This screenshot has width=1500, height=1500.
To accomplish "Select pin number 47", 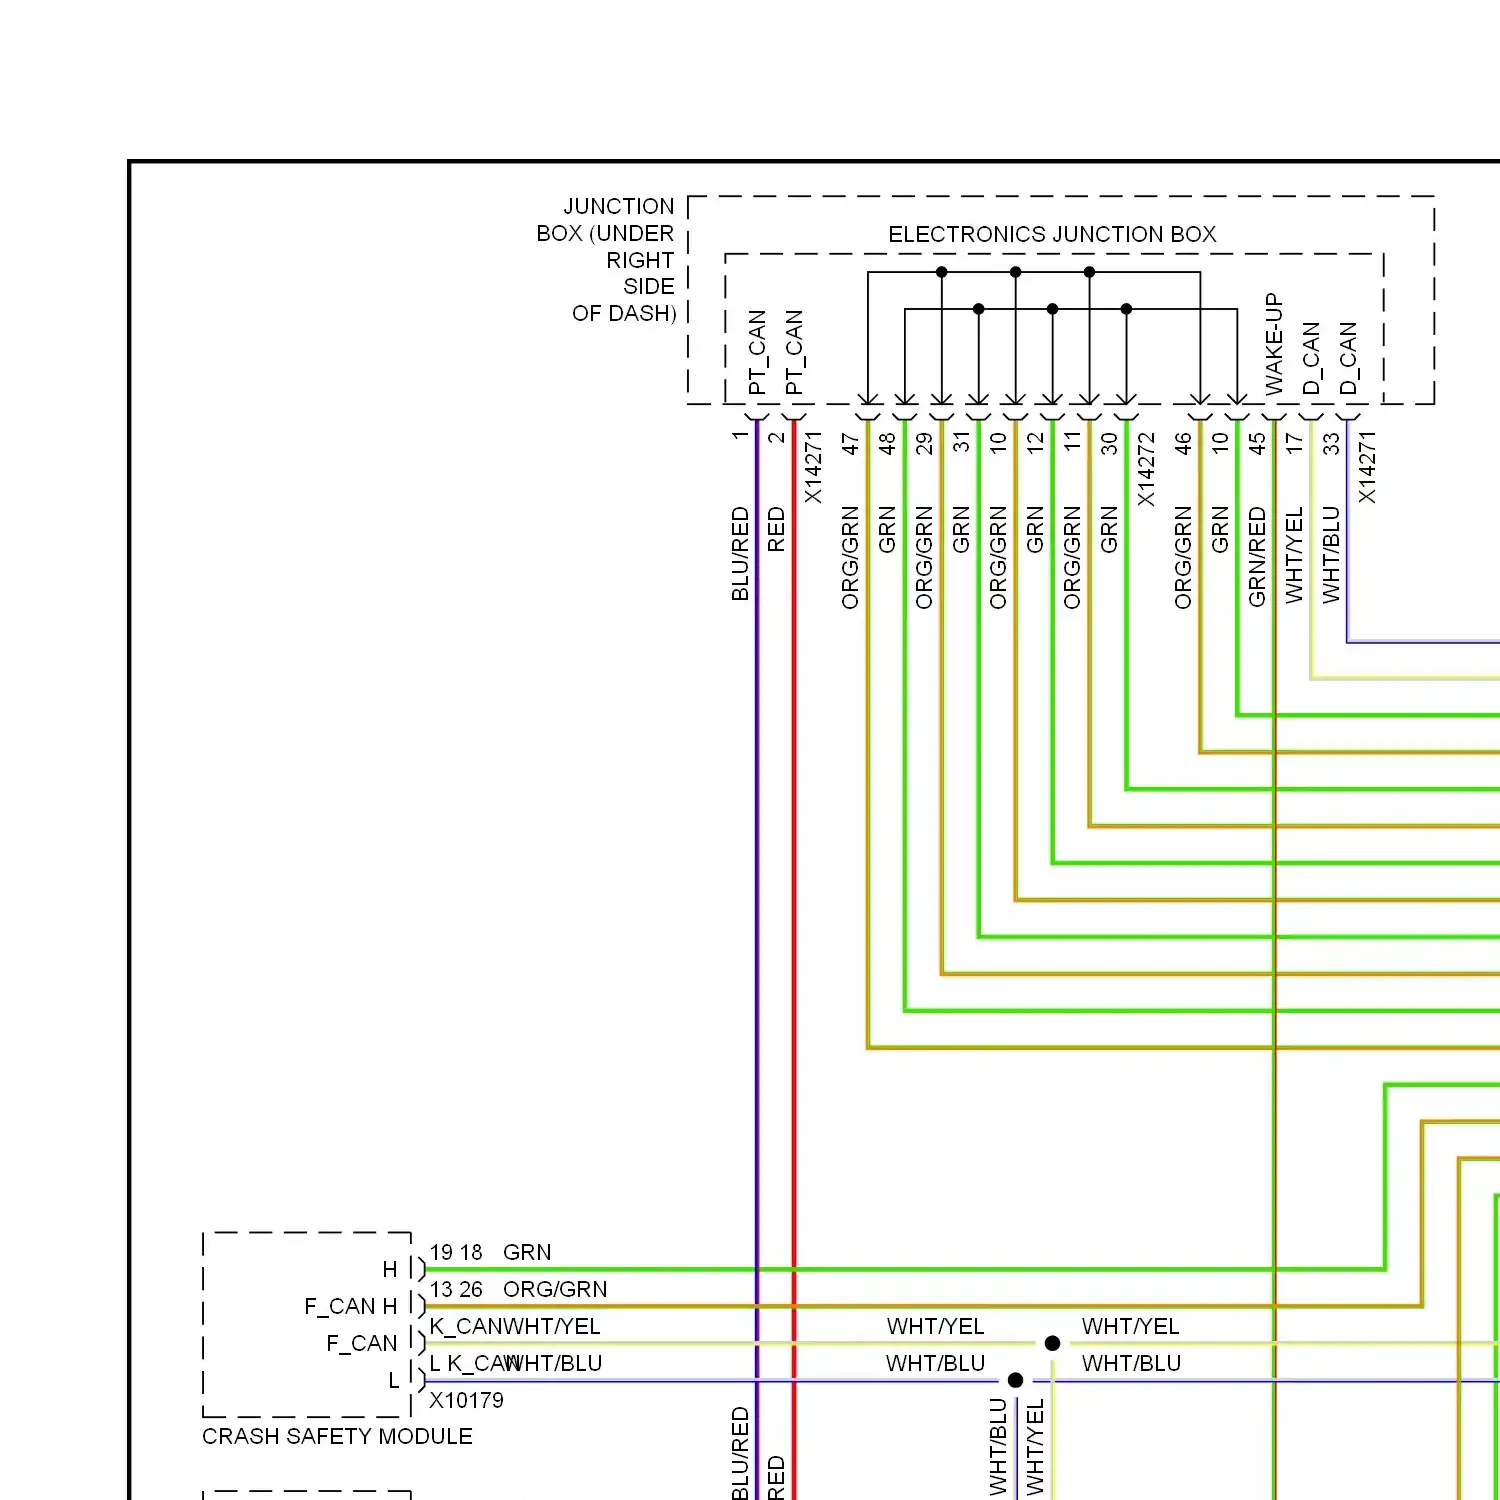I will pos(850,443).
